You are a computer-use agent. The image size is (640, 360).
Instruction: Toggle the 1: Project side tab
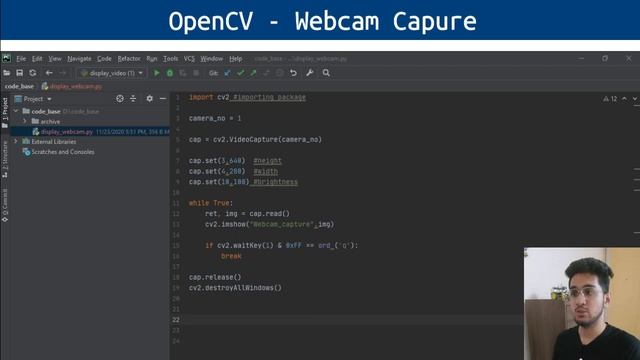pyautogui.click(x=5, y=113)
